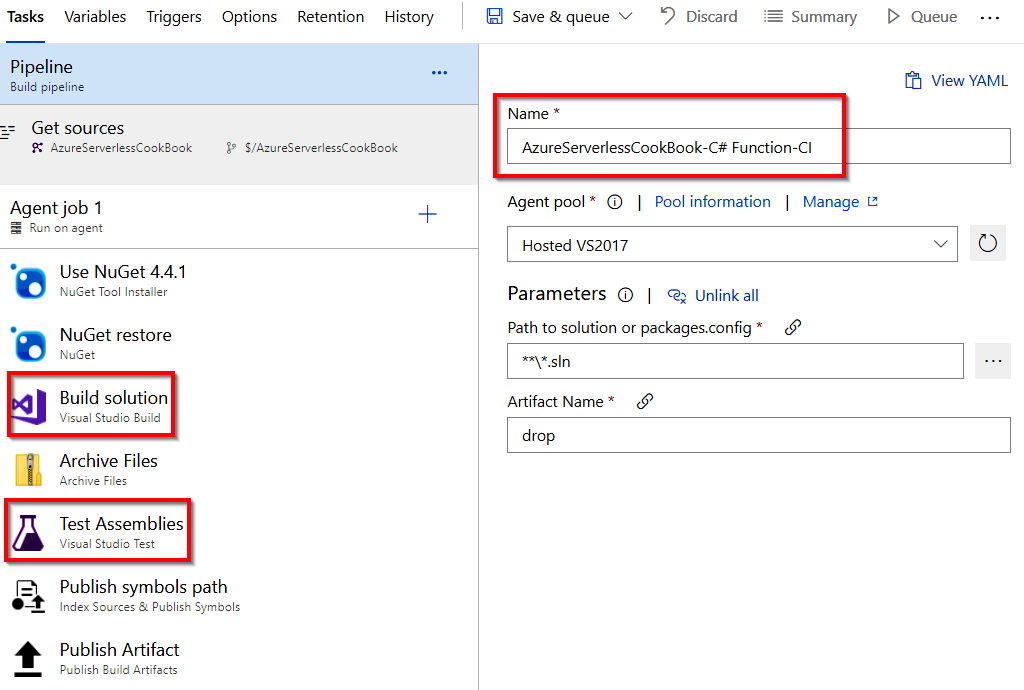Select the Test Assemblies flask icon

tap(28, 533)
